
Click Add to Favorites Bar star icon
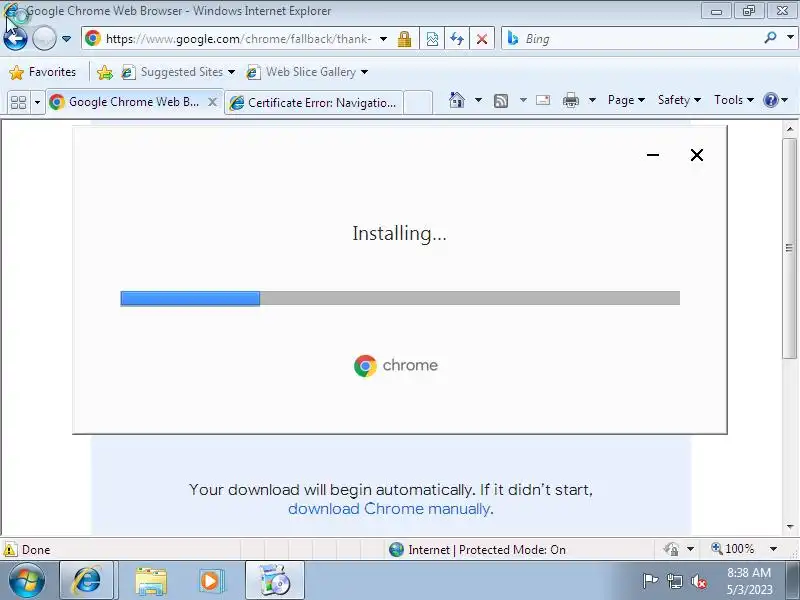tap(105, 72)
